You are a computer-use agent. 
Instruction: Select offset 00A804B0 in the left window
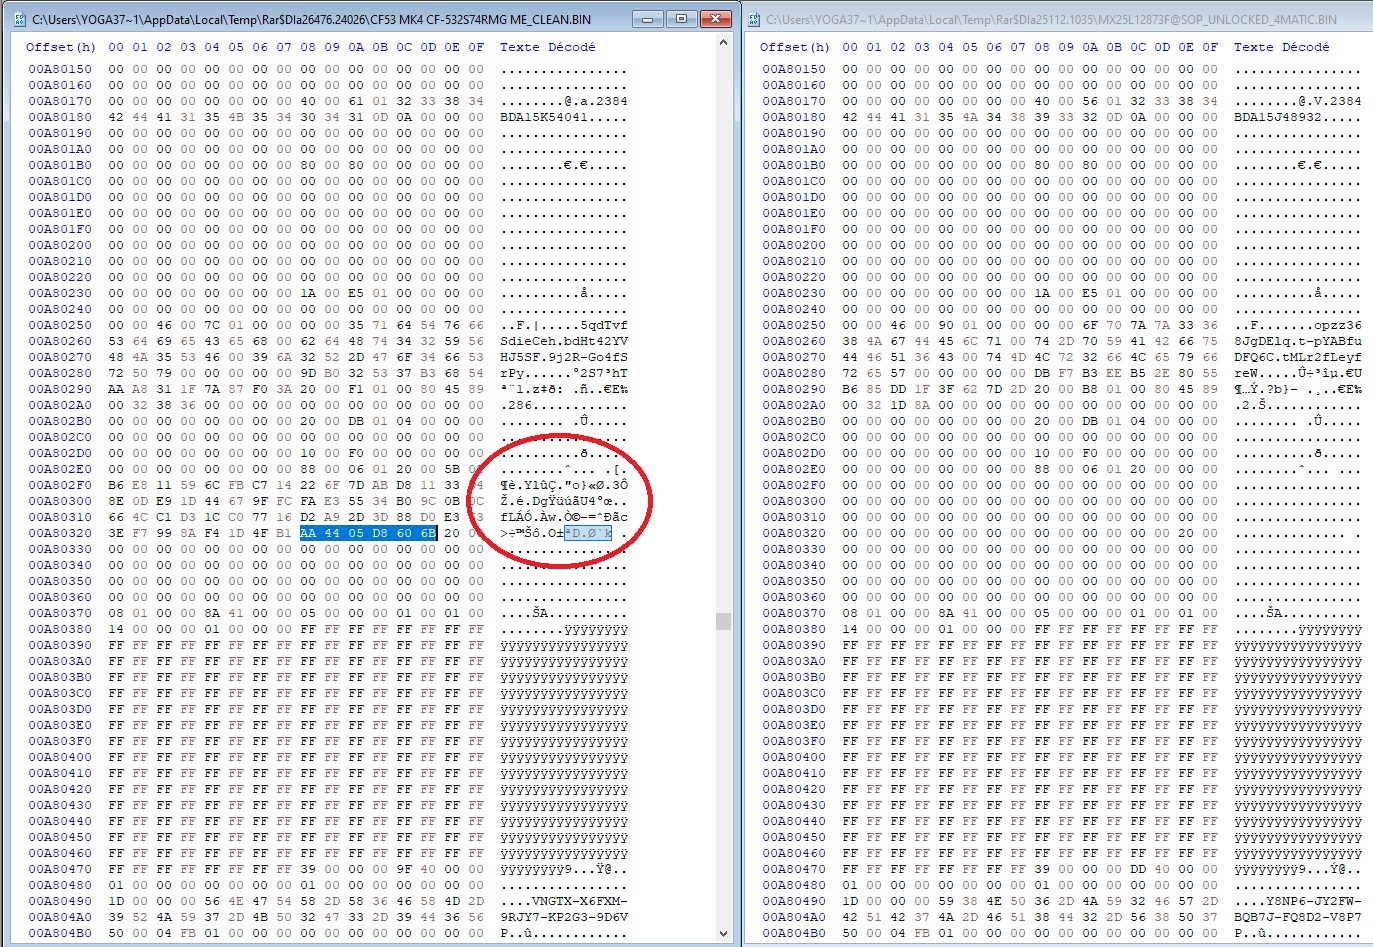coord(60,933)
